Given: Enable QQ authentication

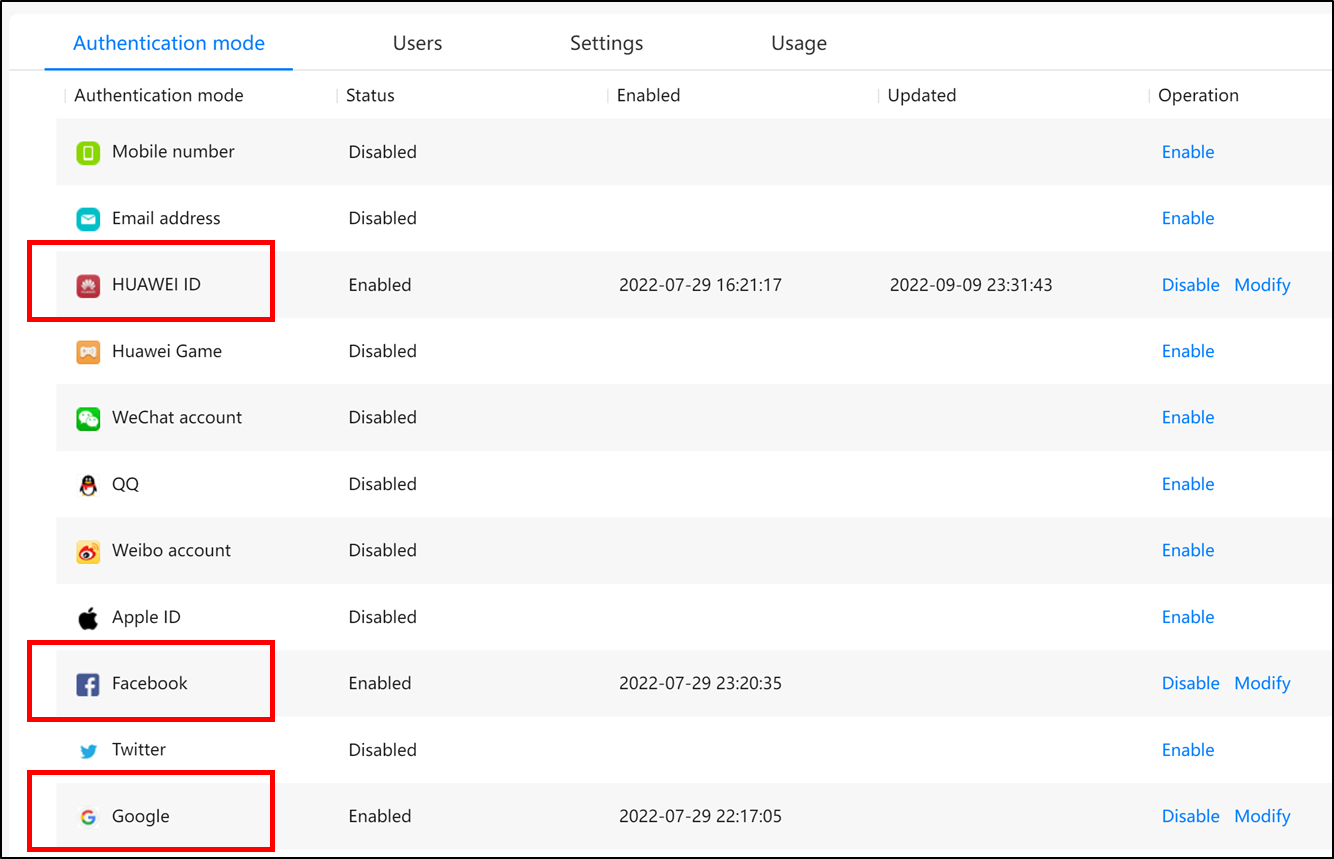Looking at the screenshot, I should tap(1188, 484).
